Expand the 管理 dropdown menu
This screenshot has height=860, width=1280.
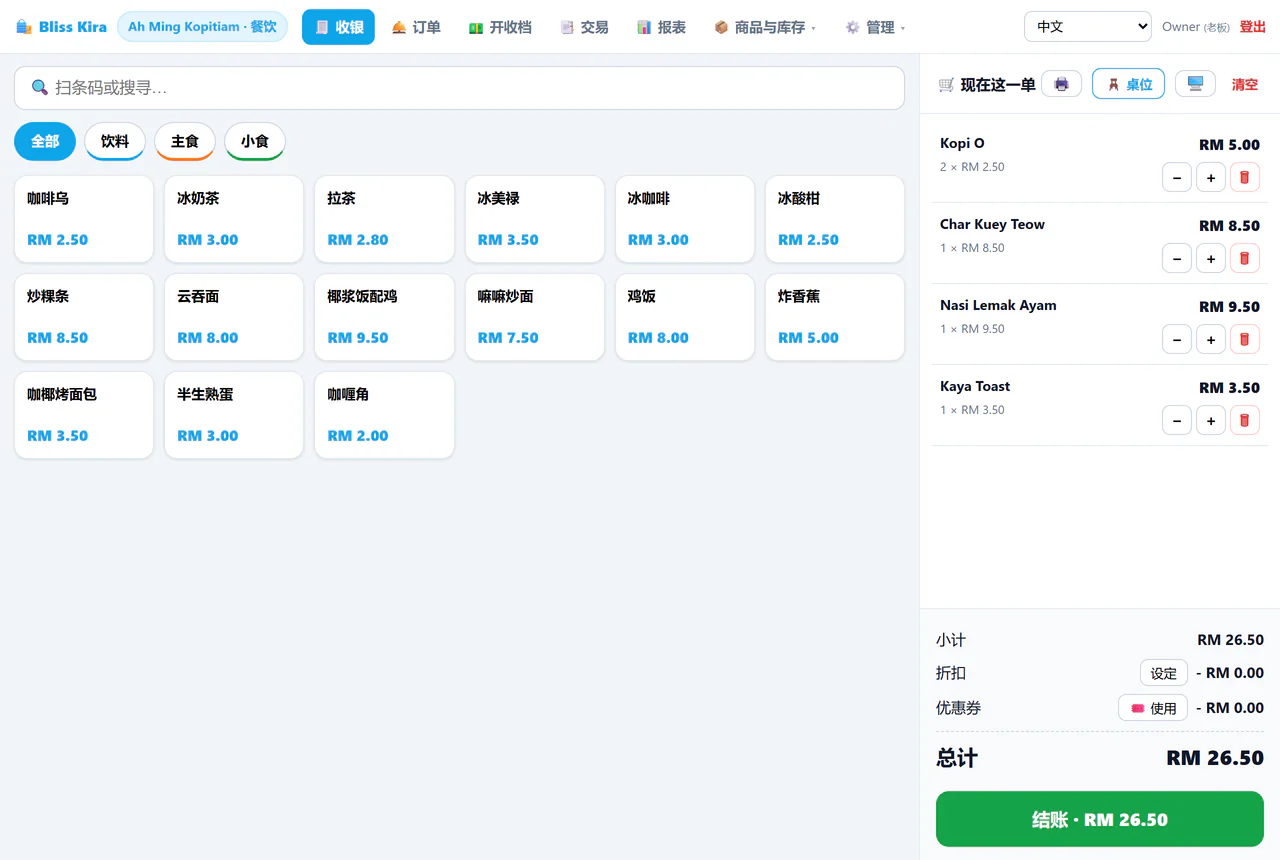pyautogui.click(x=875, y=27)
